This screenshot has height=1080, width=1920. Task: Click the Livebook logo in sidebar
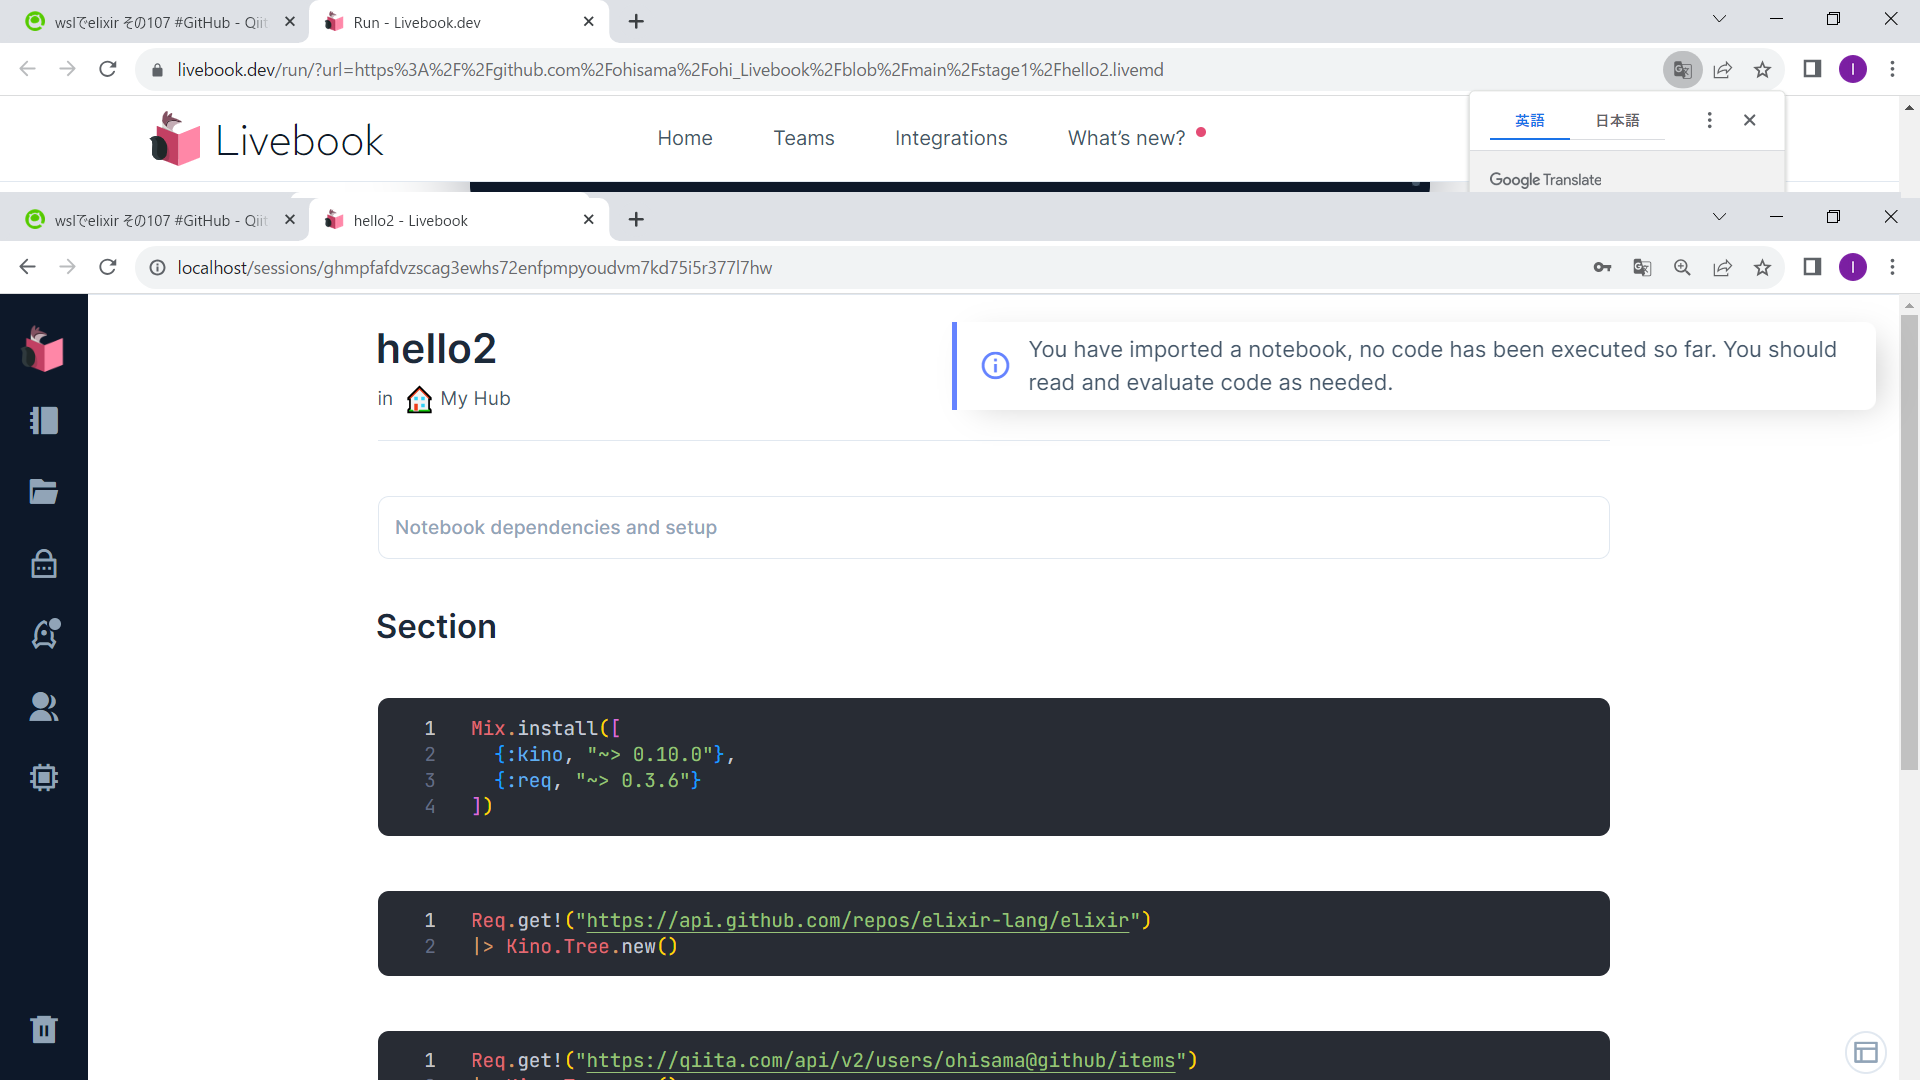44,350
